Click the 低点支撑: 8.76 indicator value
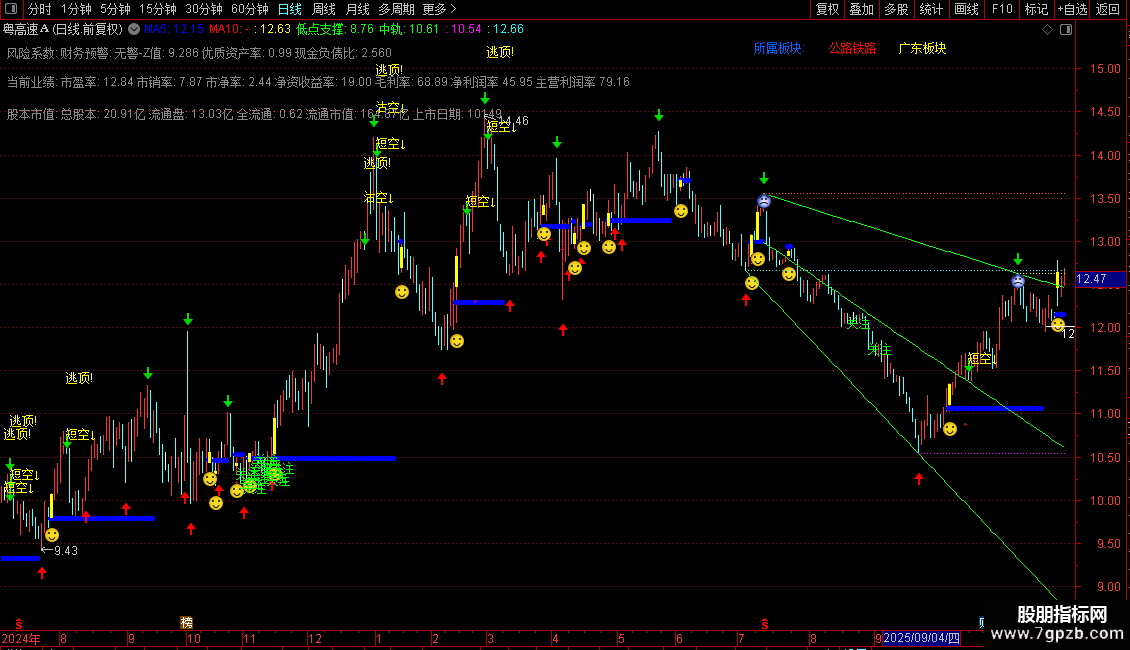Screen dimensions: 1130x650 click(x=335, y=29)
